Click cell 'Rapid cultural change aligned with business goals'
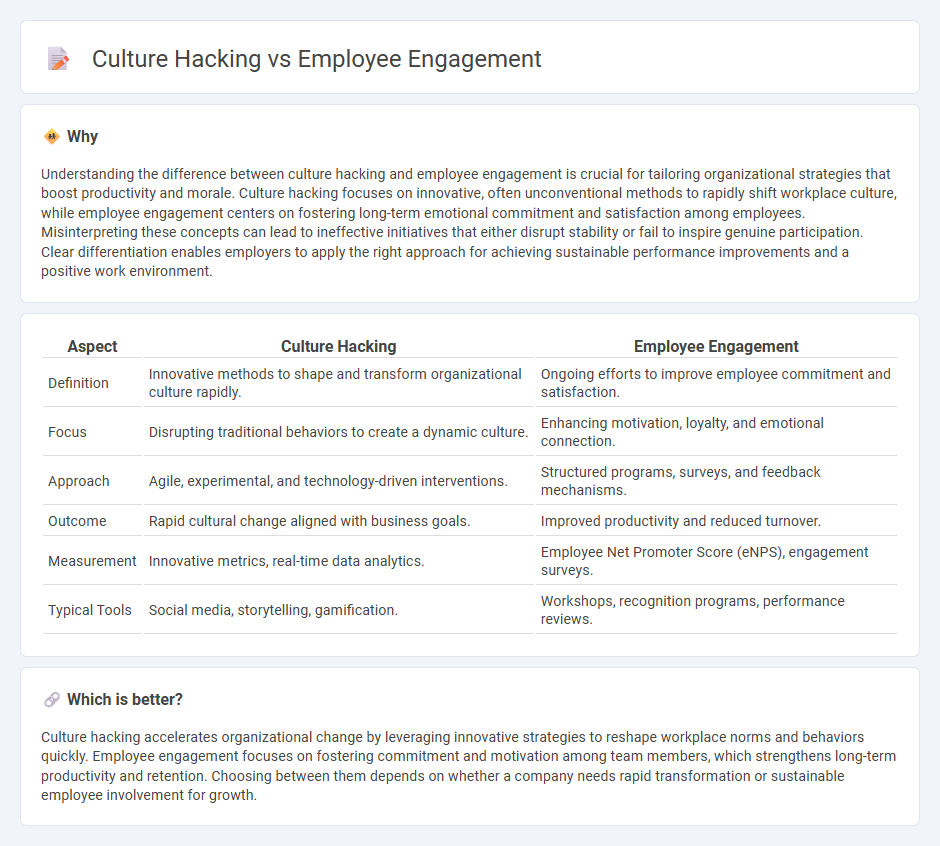 (339, 521)
